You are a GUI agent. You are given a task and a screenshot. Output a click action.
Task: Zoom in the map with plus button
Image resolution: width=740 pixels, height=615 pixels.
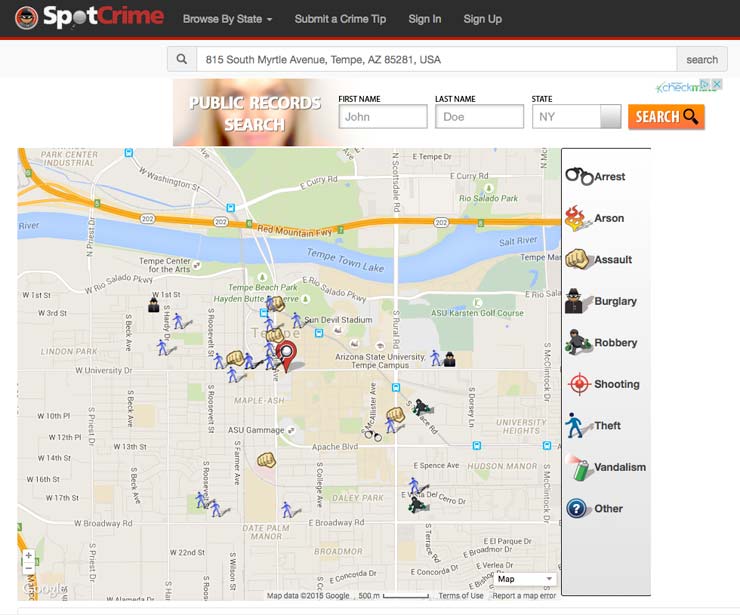(x=28, y=556)
